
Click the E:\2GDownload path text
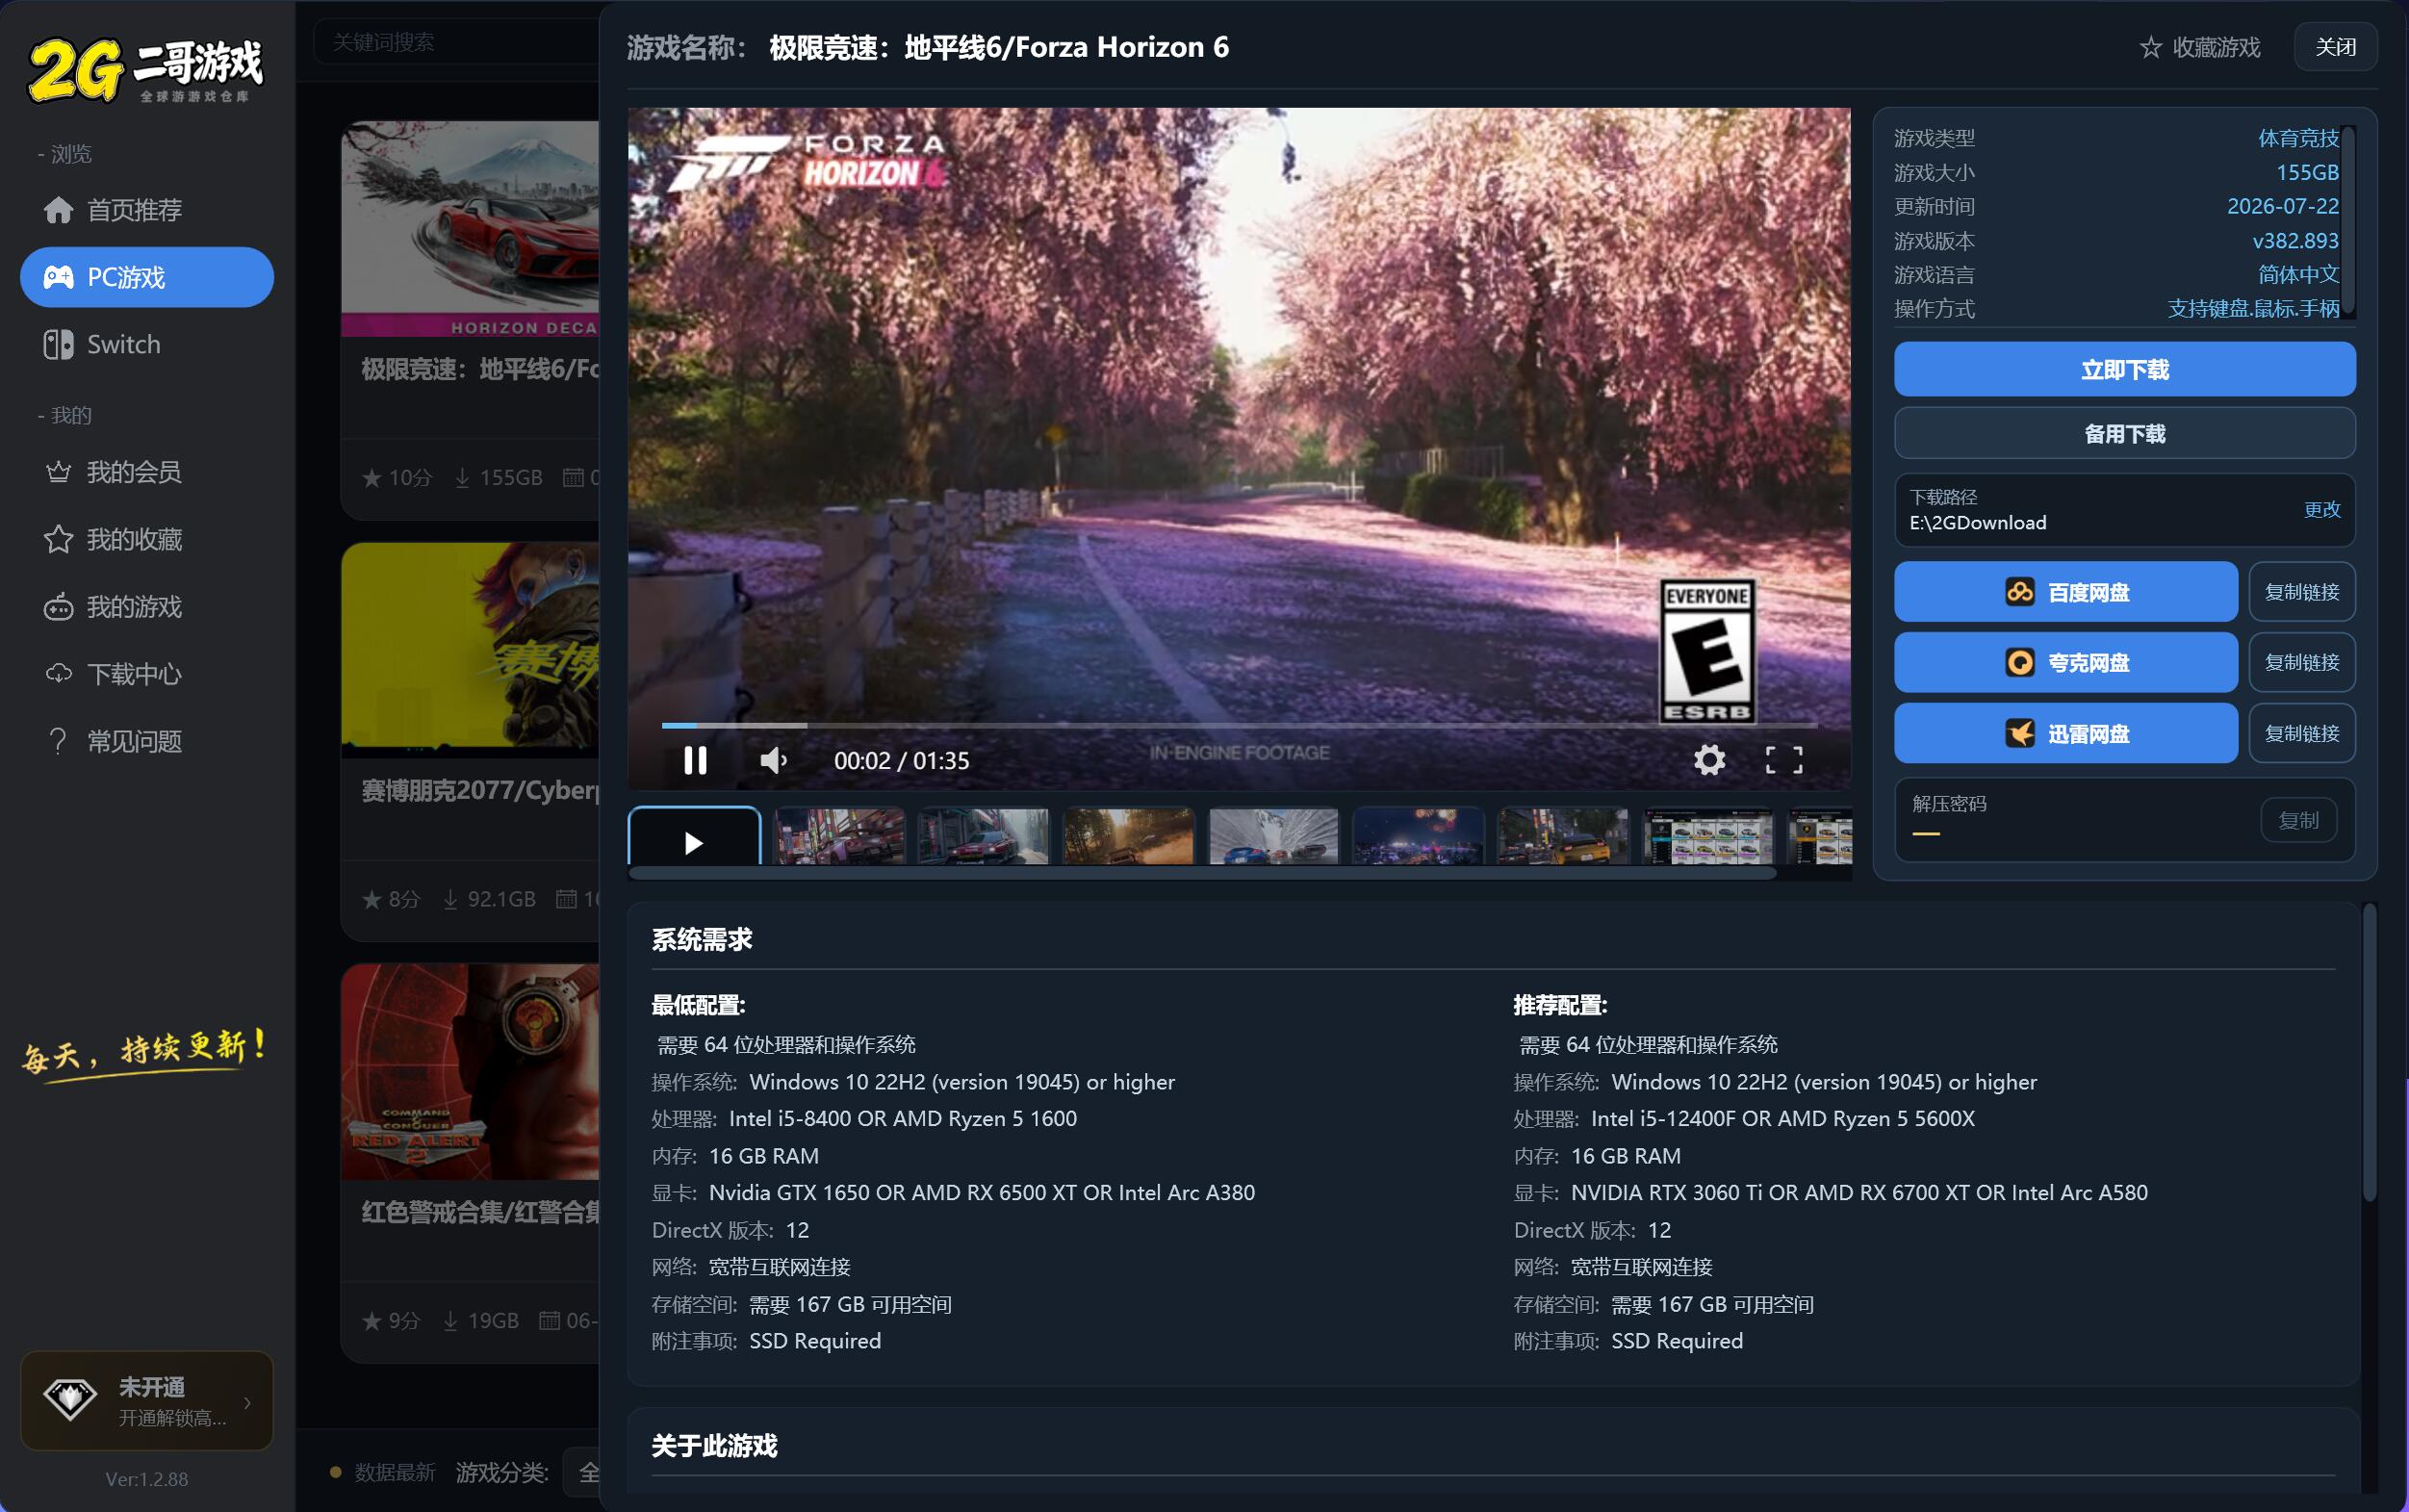(1977, 523)
